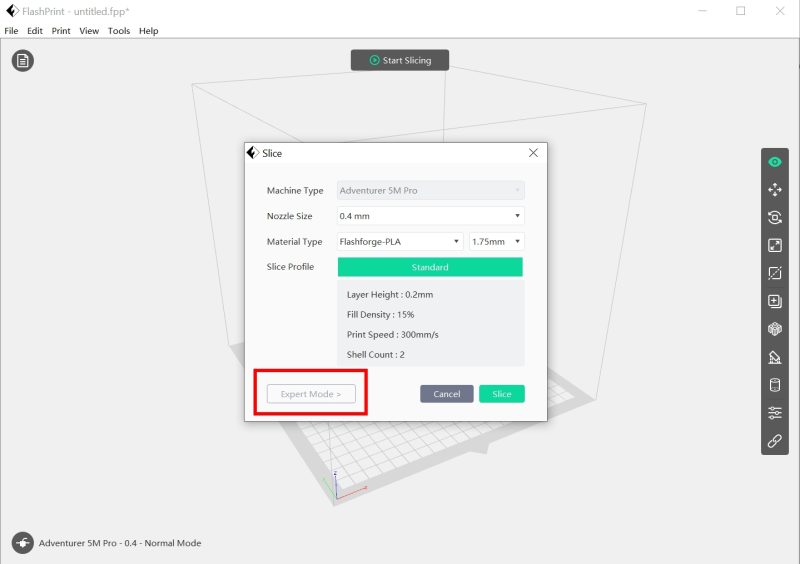
Task: Select the Rotate tool in right sidebar
Action: [774, 217]
